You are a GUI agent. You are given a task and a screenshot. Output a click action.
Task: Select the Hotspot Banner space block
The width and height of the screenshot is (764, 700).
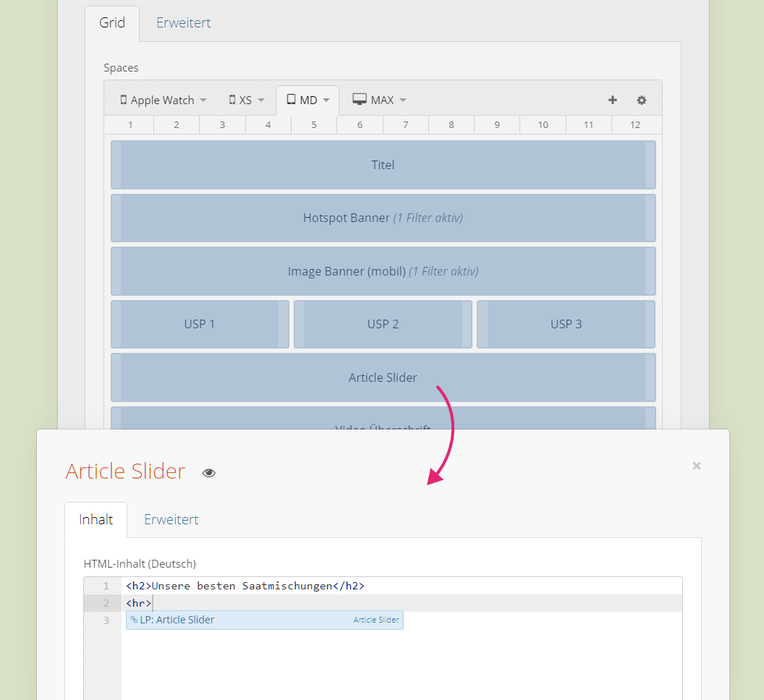click(383, 218)
